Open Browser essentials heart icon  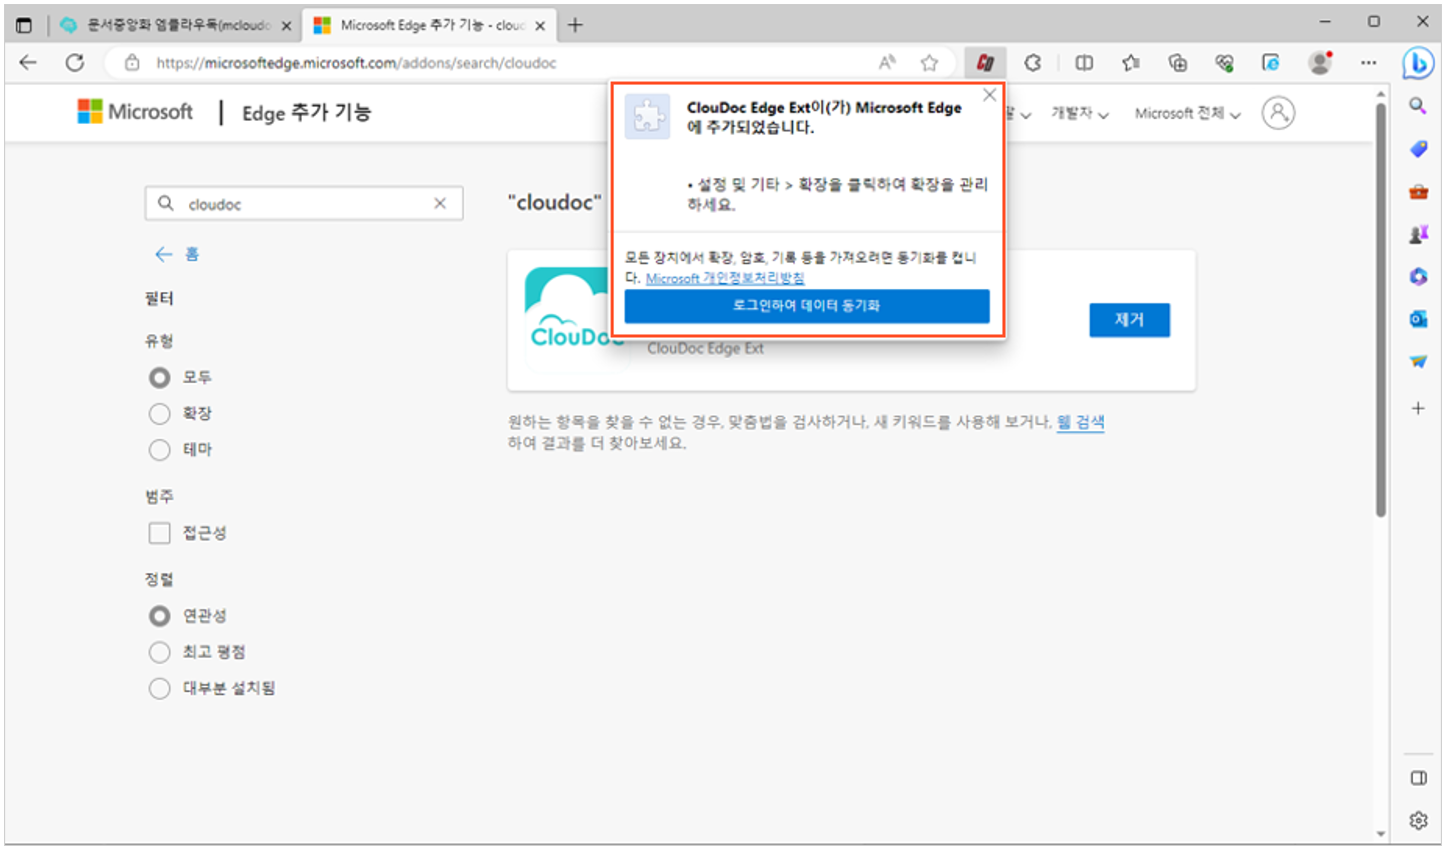[1224, 63]
